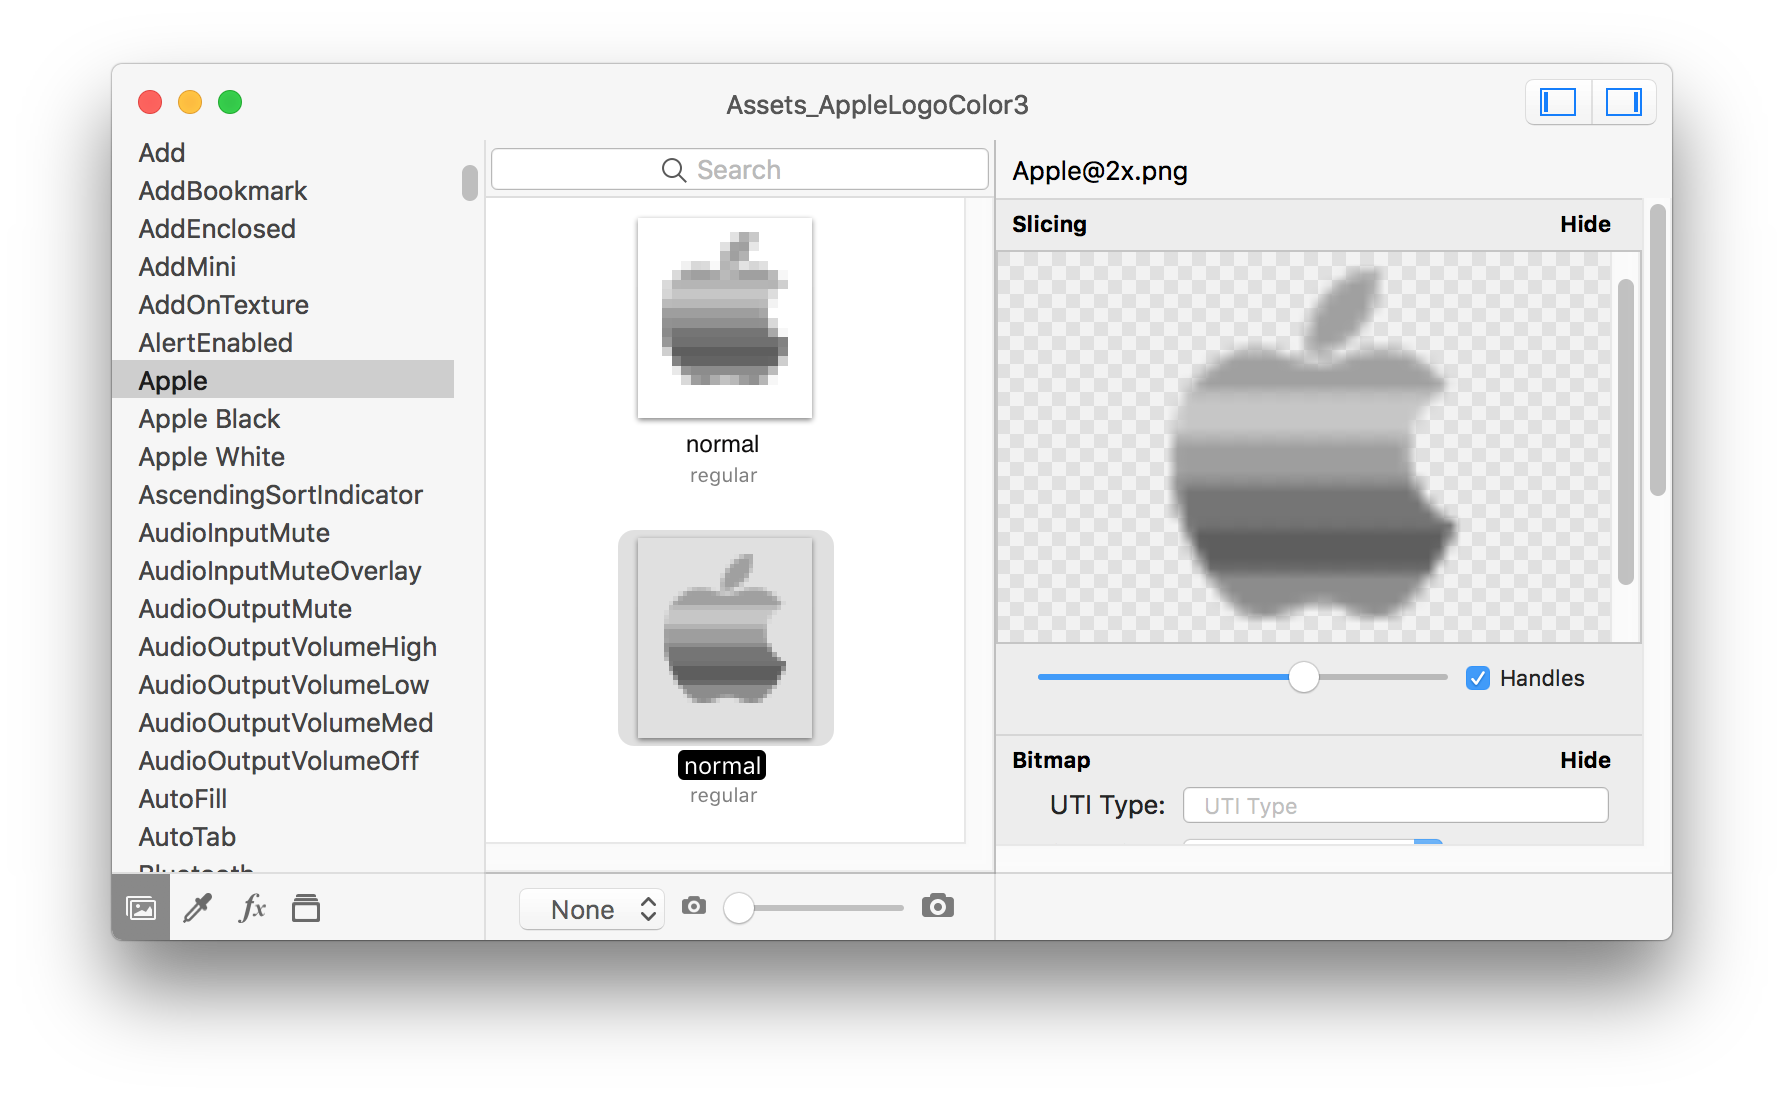Uncheck the Handles checkbox

pyautogui.click(x=1478, y=678)
